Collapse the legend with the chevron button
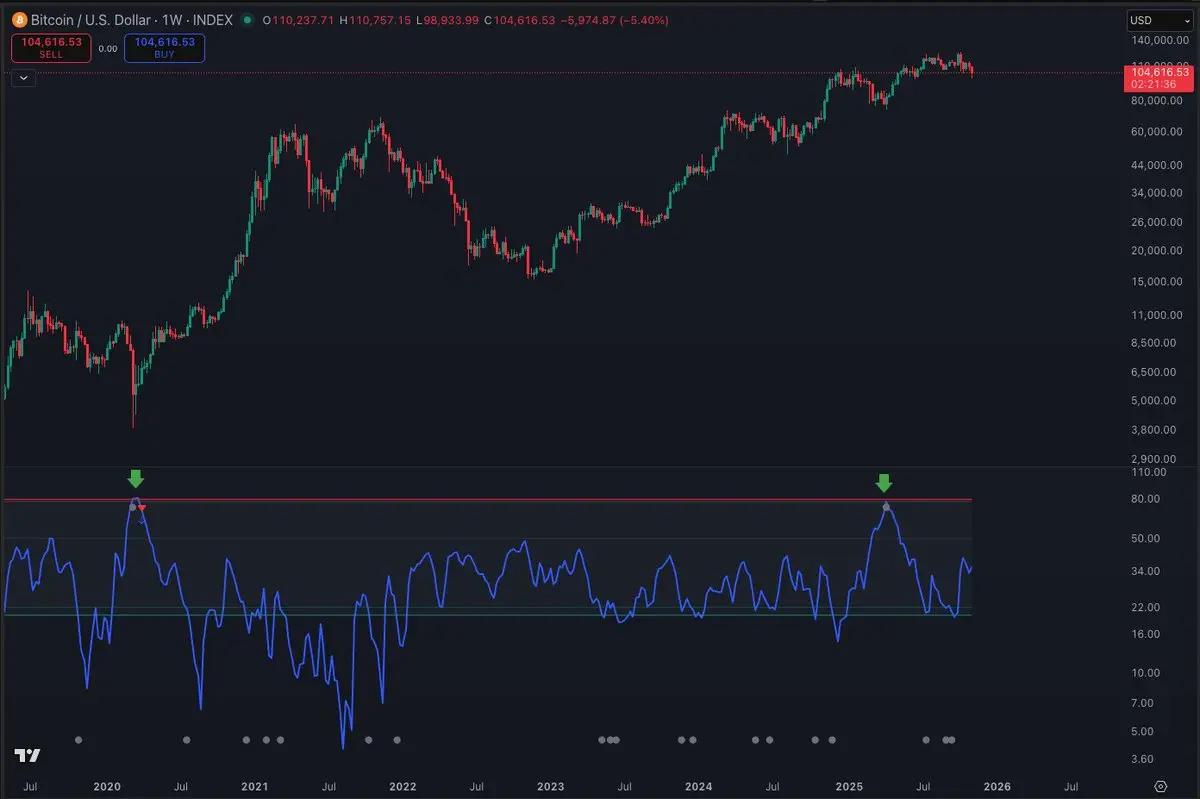This screenshot has width=1200, height=799. click(x=23, y=78)
